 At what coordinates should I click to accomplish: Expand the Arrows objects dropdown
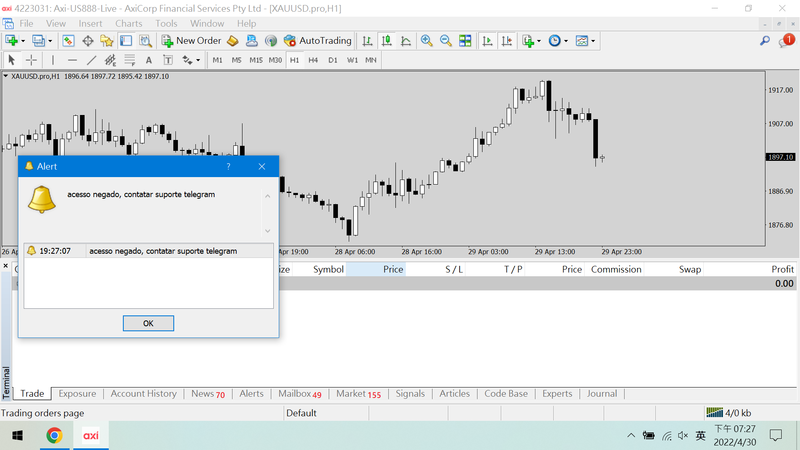[198, 61]
